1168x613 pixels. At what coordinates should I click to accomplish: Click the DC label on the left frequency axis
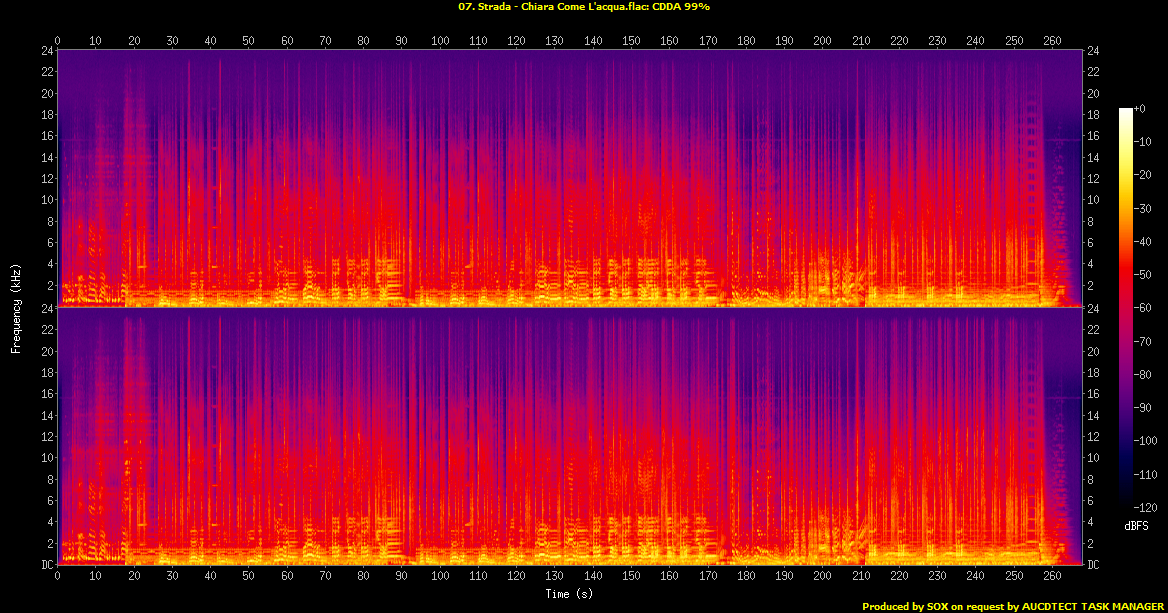coord(47,565)
